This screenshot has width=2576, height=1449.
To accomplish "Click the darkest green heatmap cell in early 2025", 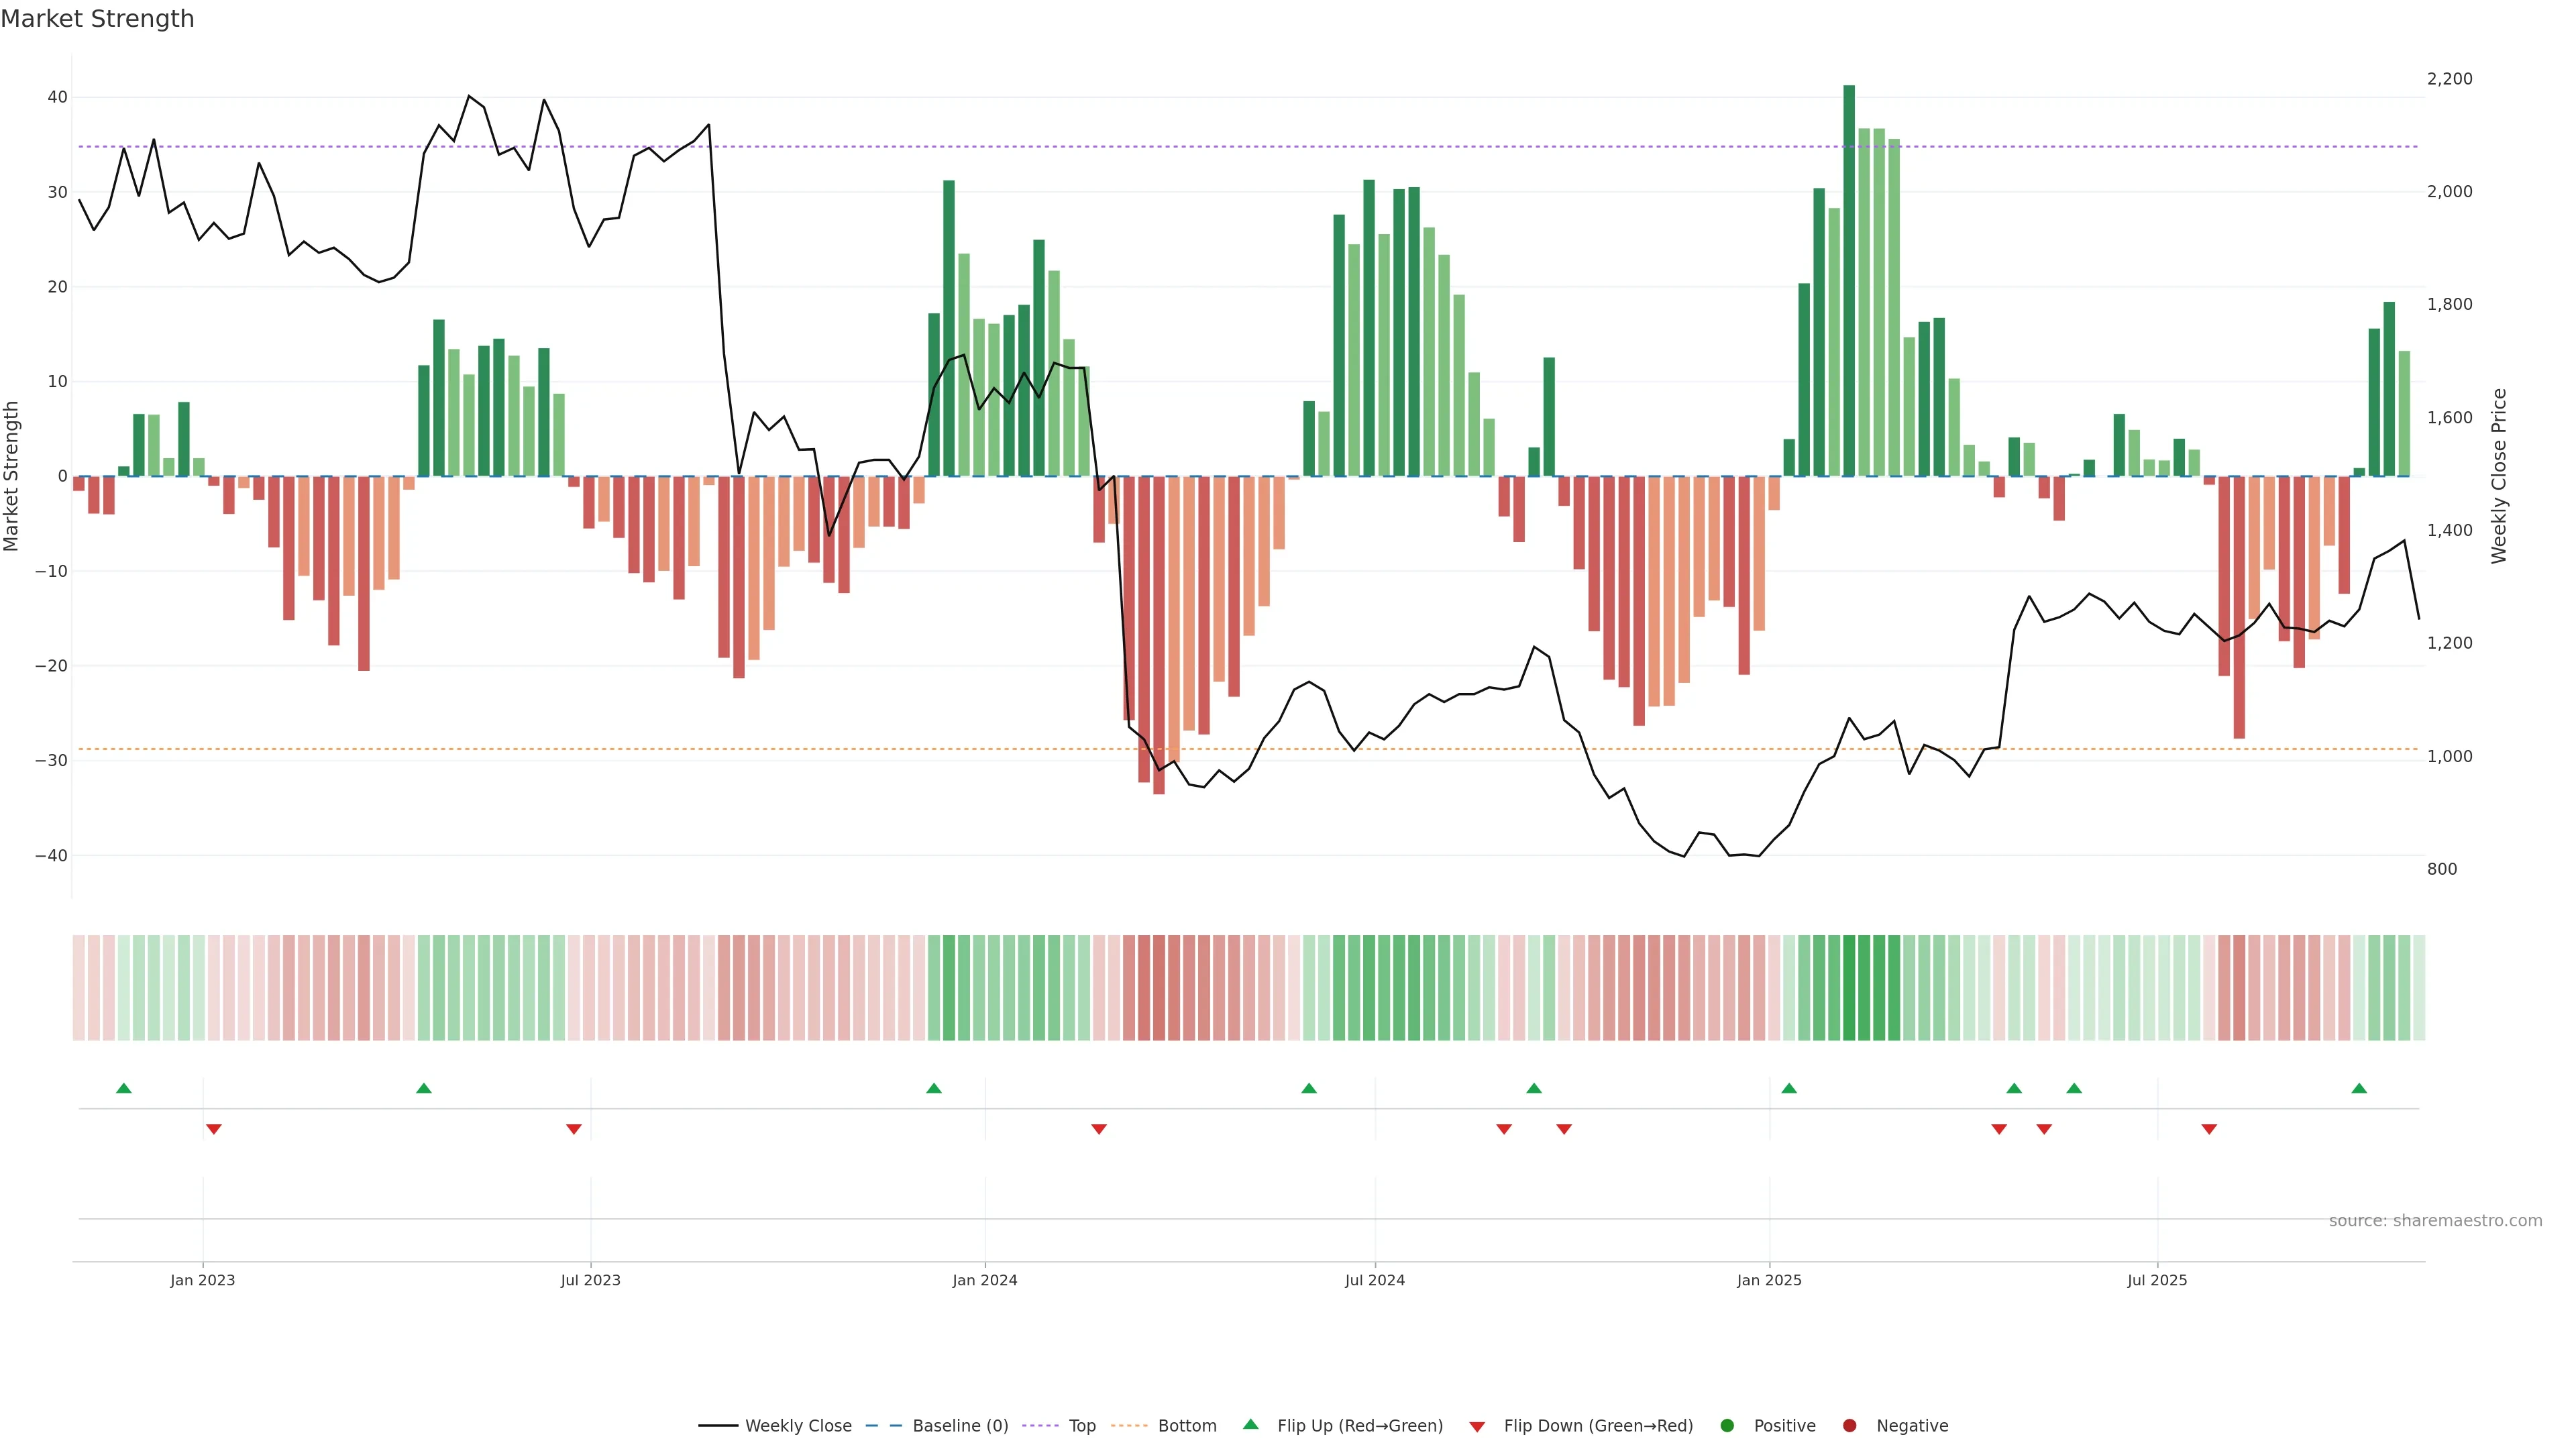I will click(1849, 988).
